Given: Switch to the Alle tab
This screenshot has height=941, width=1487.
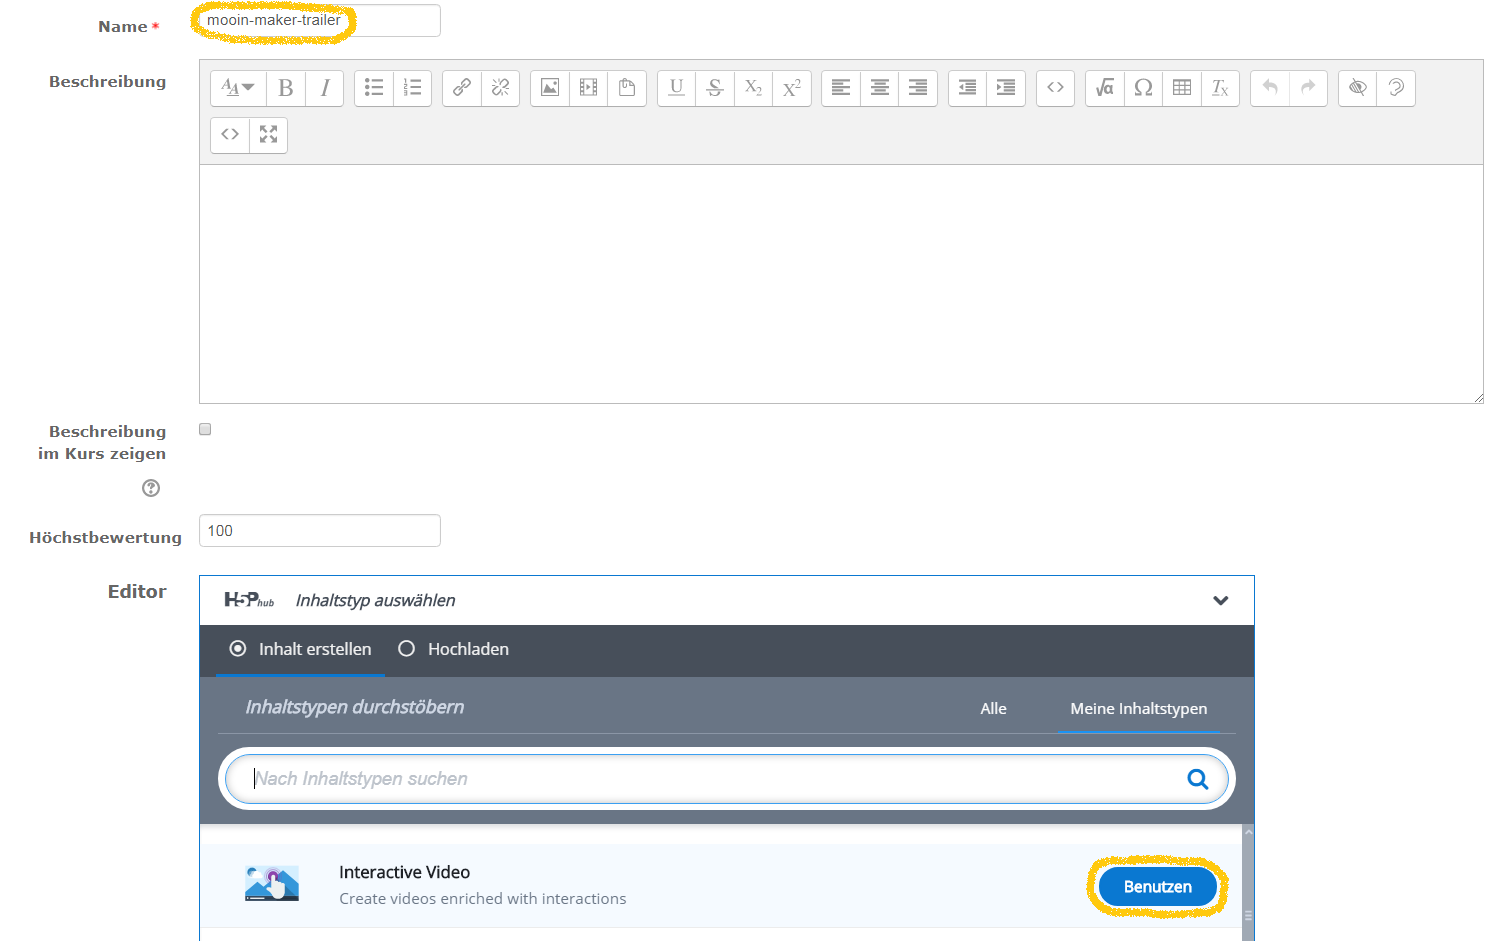Looking at the screenshot, I should tap(993, 708).
